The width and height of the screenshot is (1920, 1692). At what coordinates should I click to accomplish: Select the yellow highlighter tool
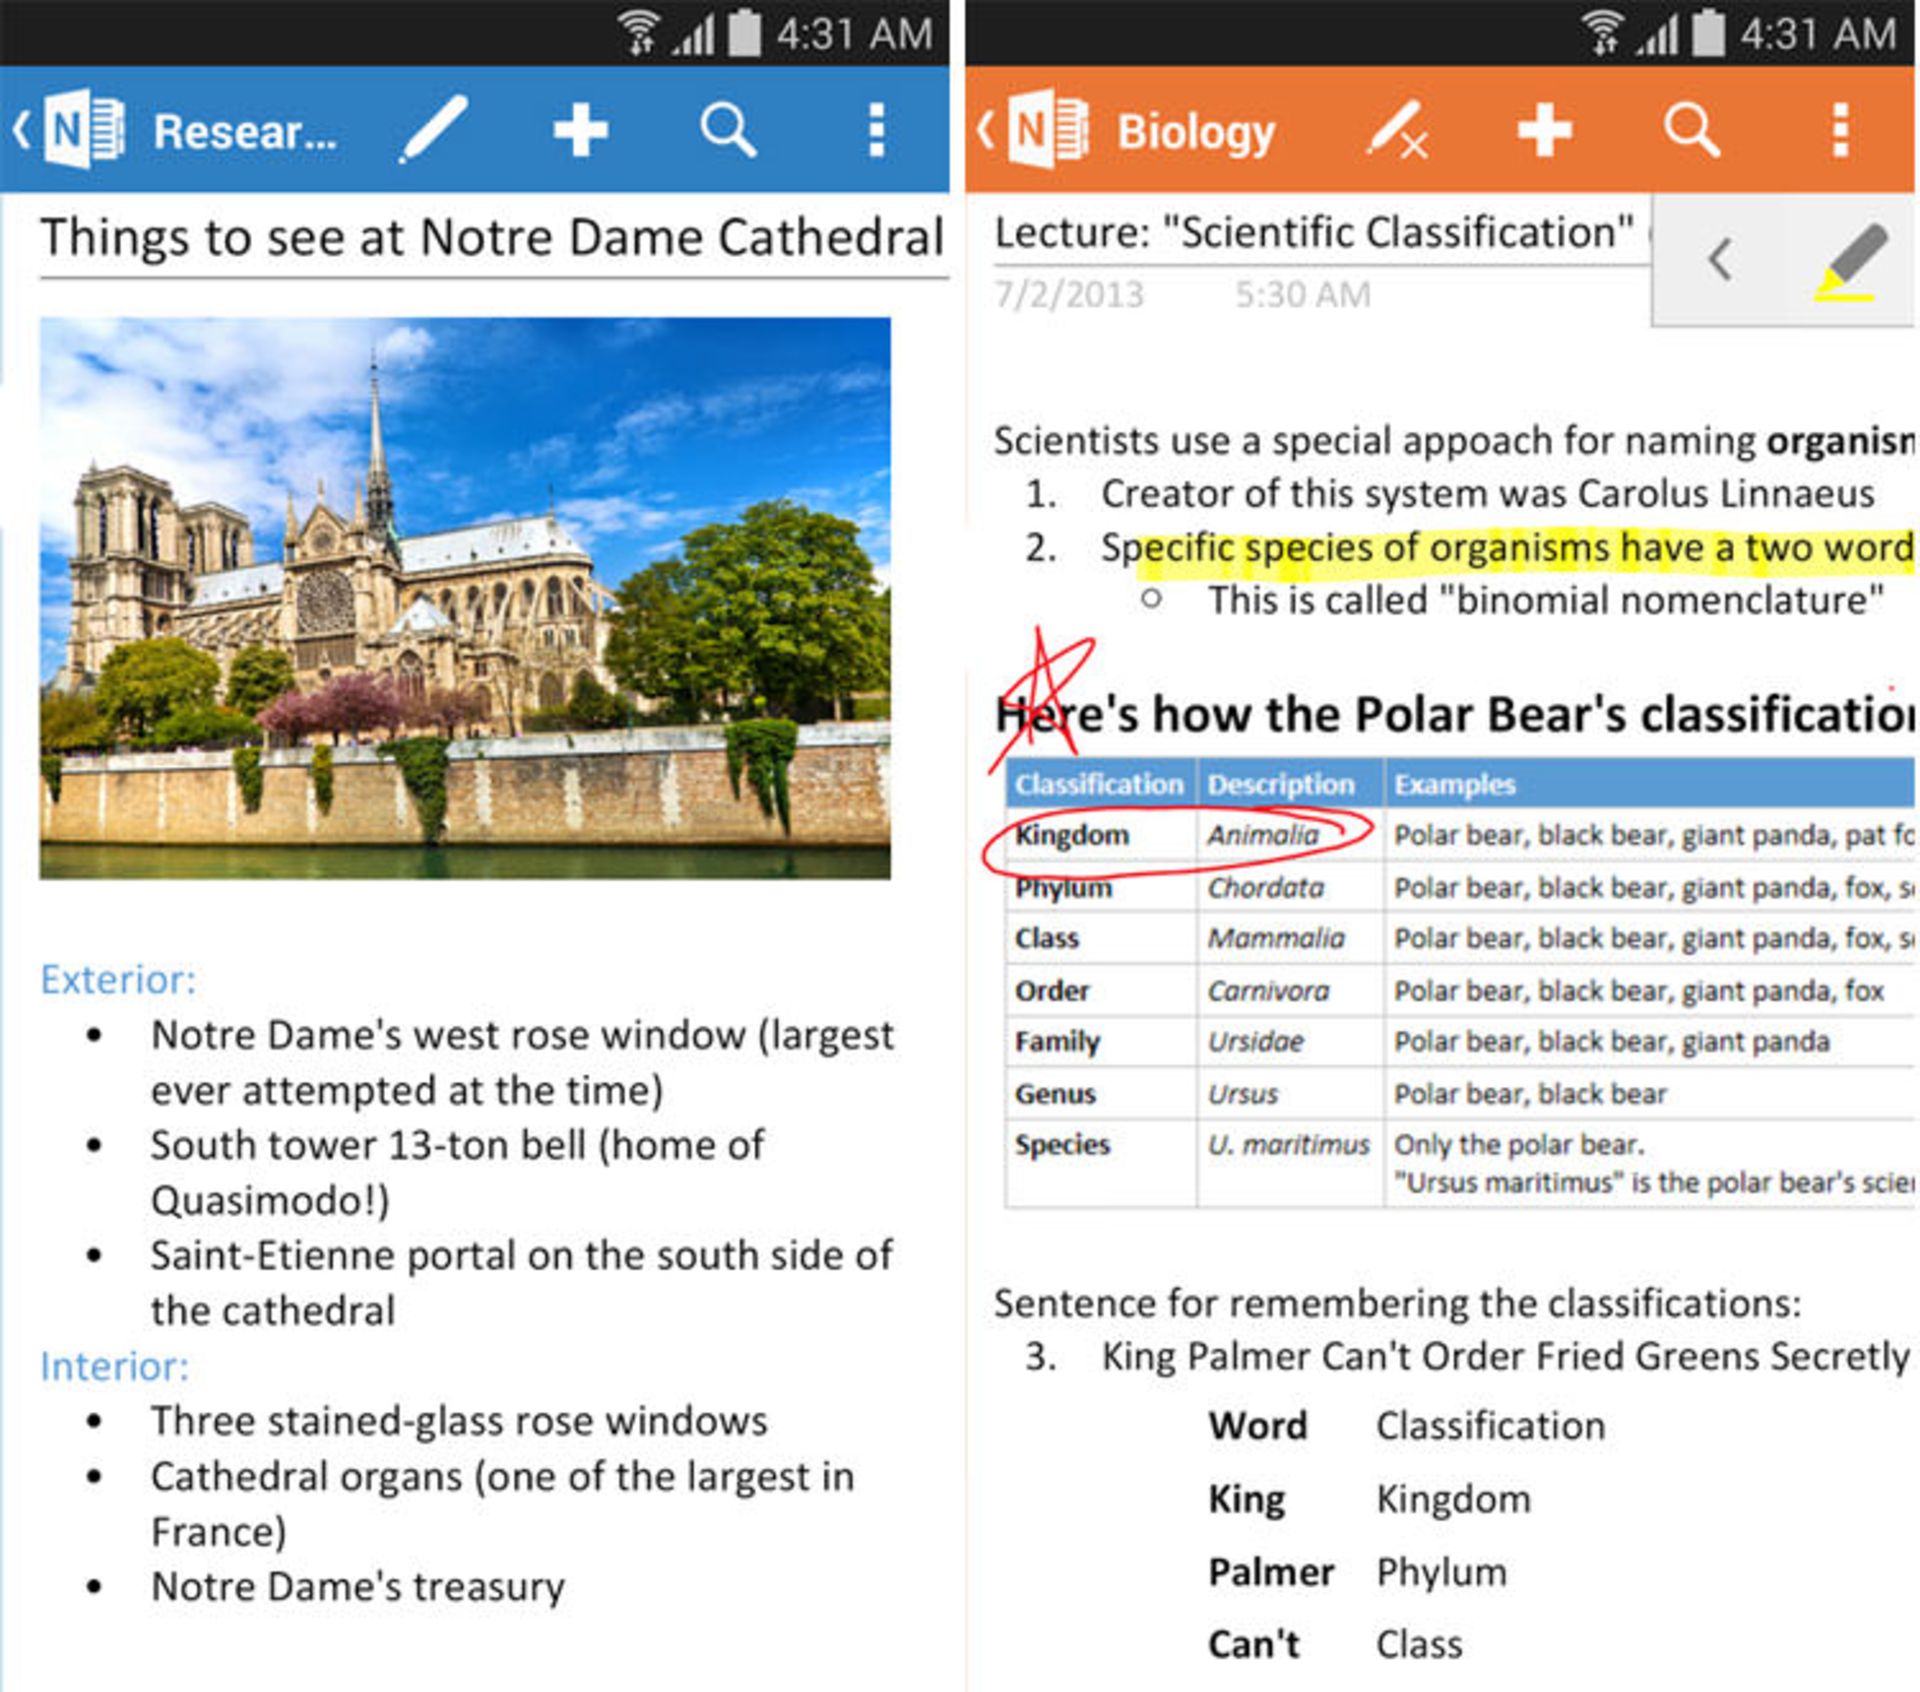pos(1850,262)
